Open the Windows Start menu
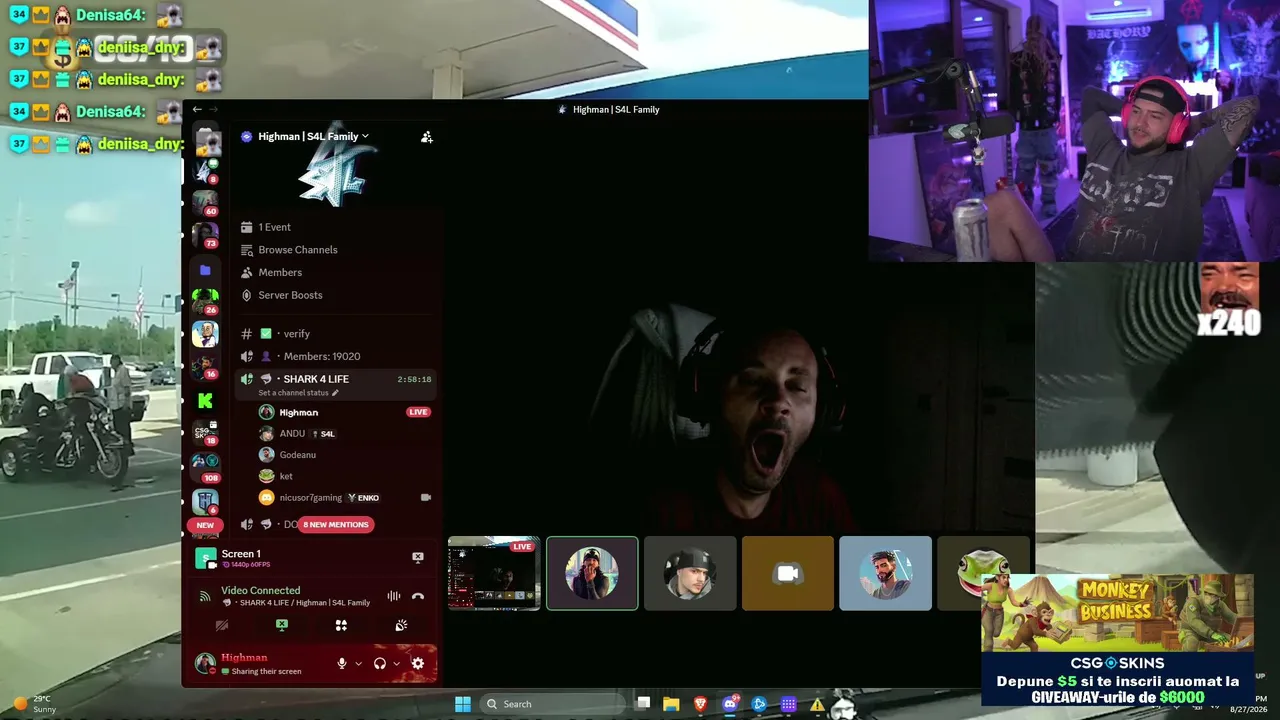 (463, 704)
